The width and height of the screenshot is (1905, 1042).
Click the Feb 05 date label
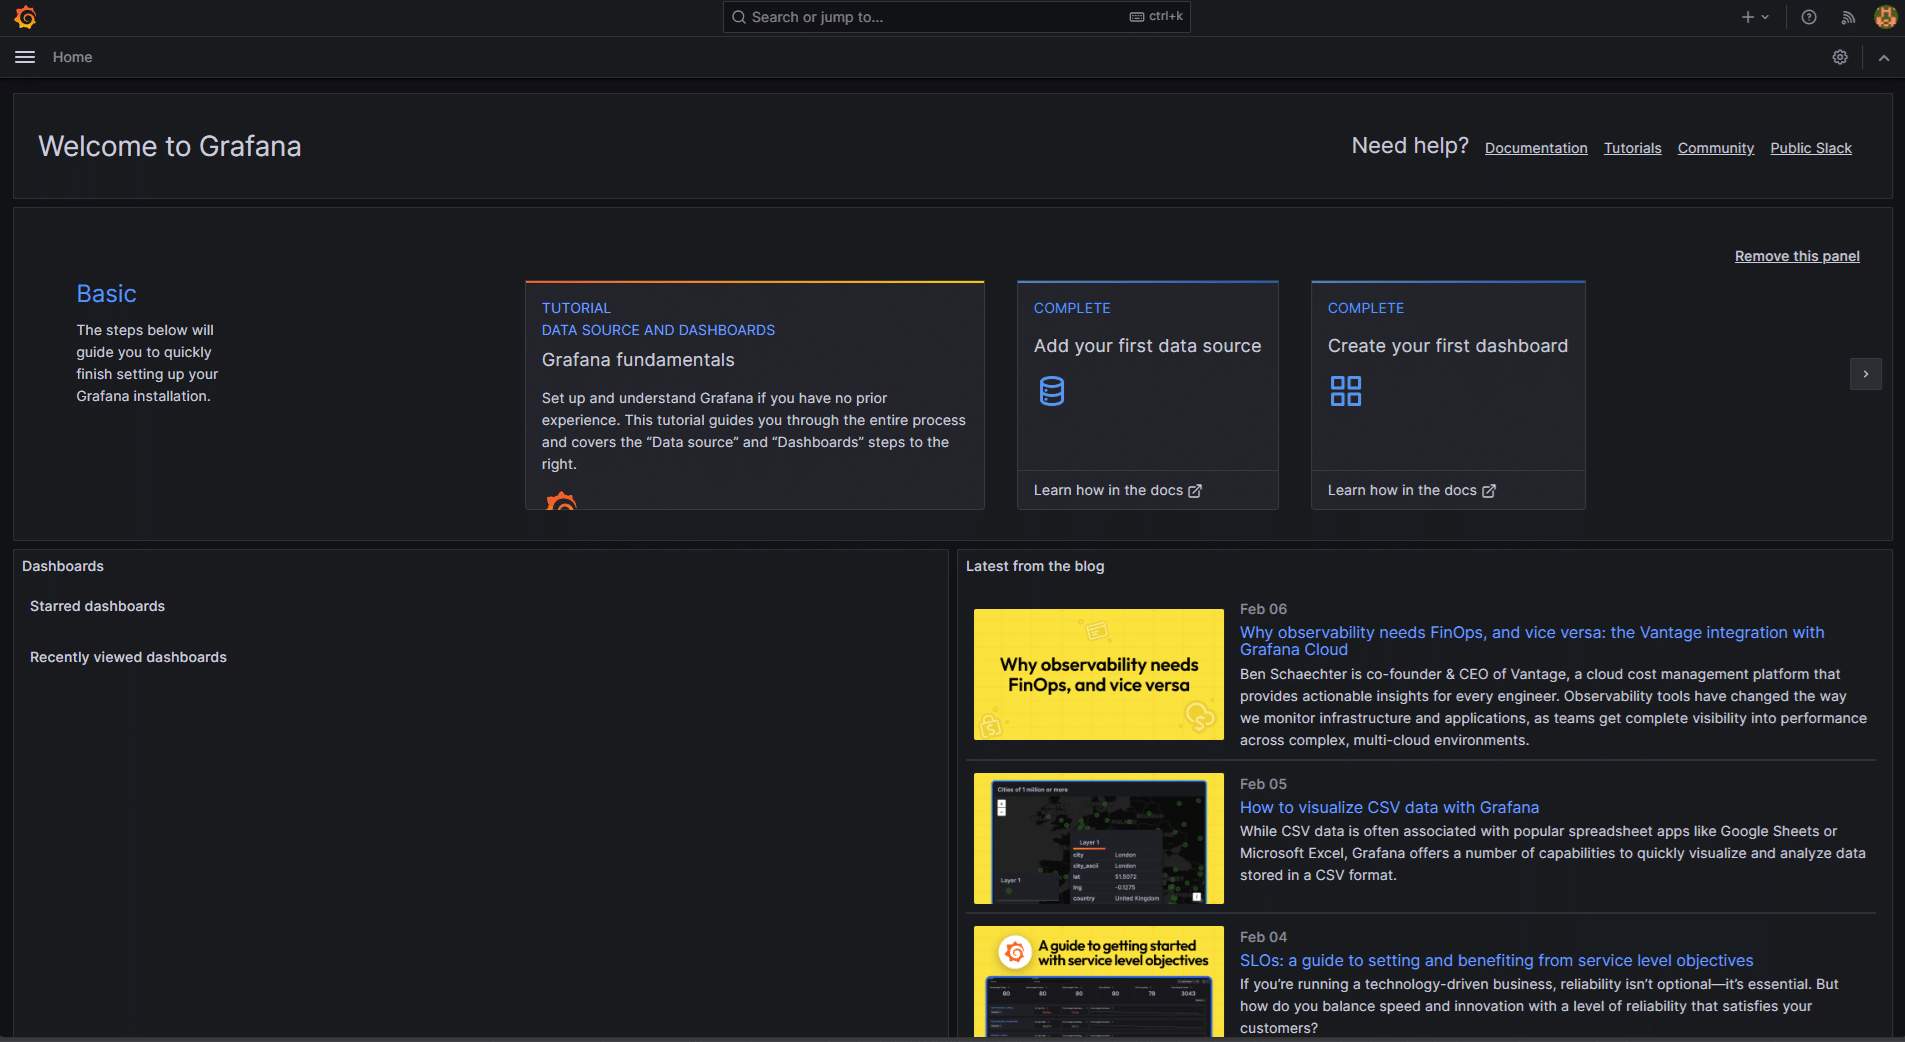click(x=1263, y=784)
